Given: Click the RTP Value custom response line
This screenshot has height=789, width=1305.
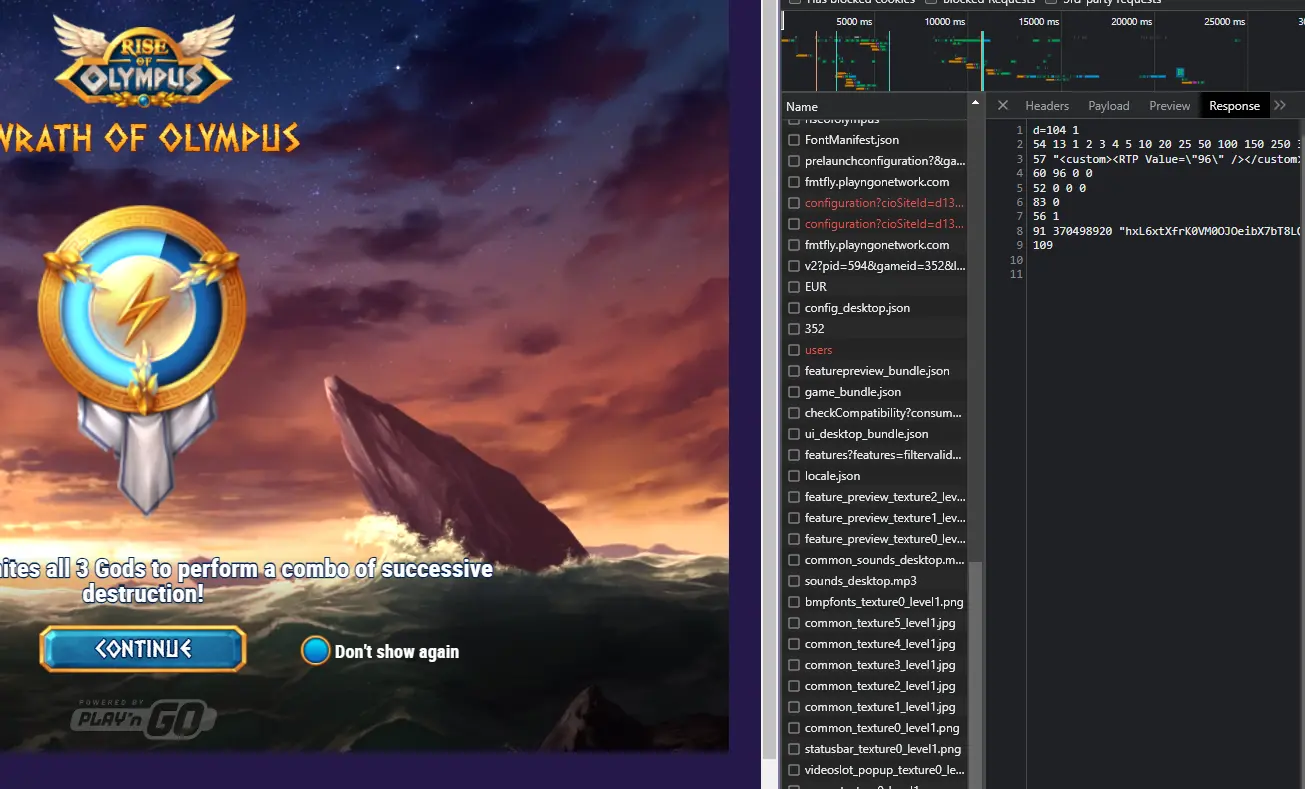Looking at the screenshot, I should coord(1168,159).
